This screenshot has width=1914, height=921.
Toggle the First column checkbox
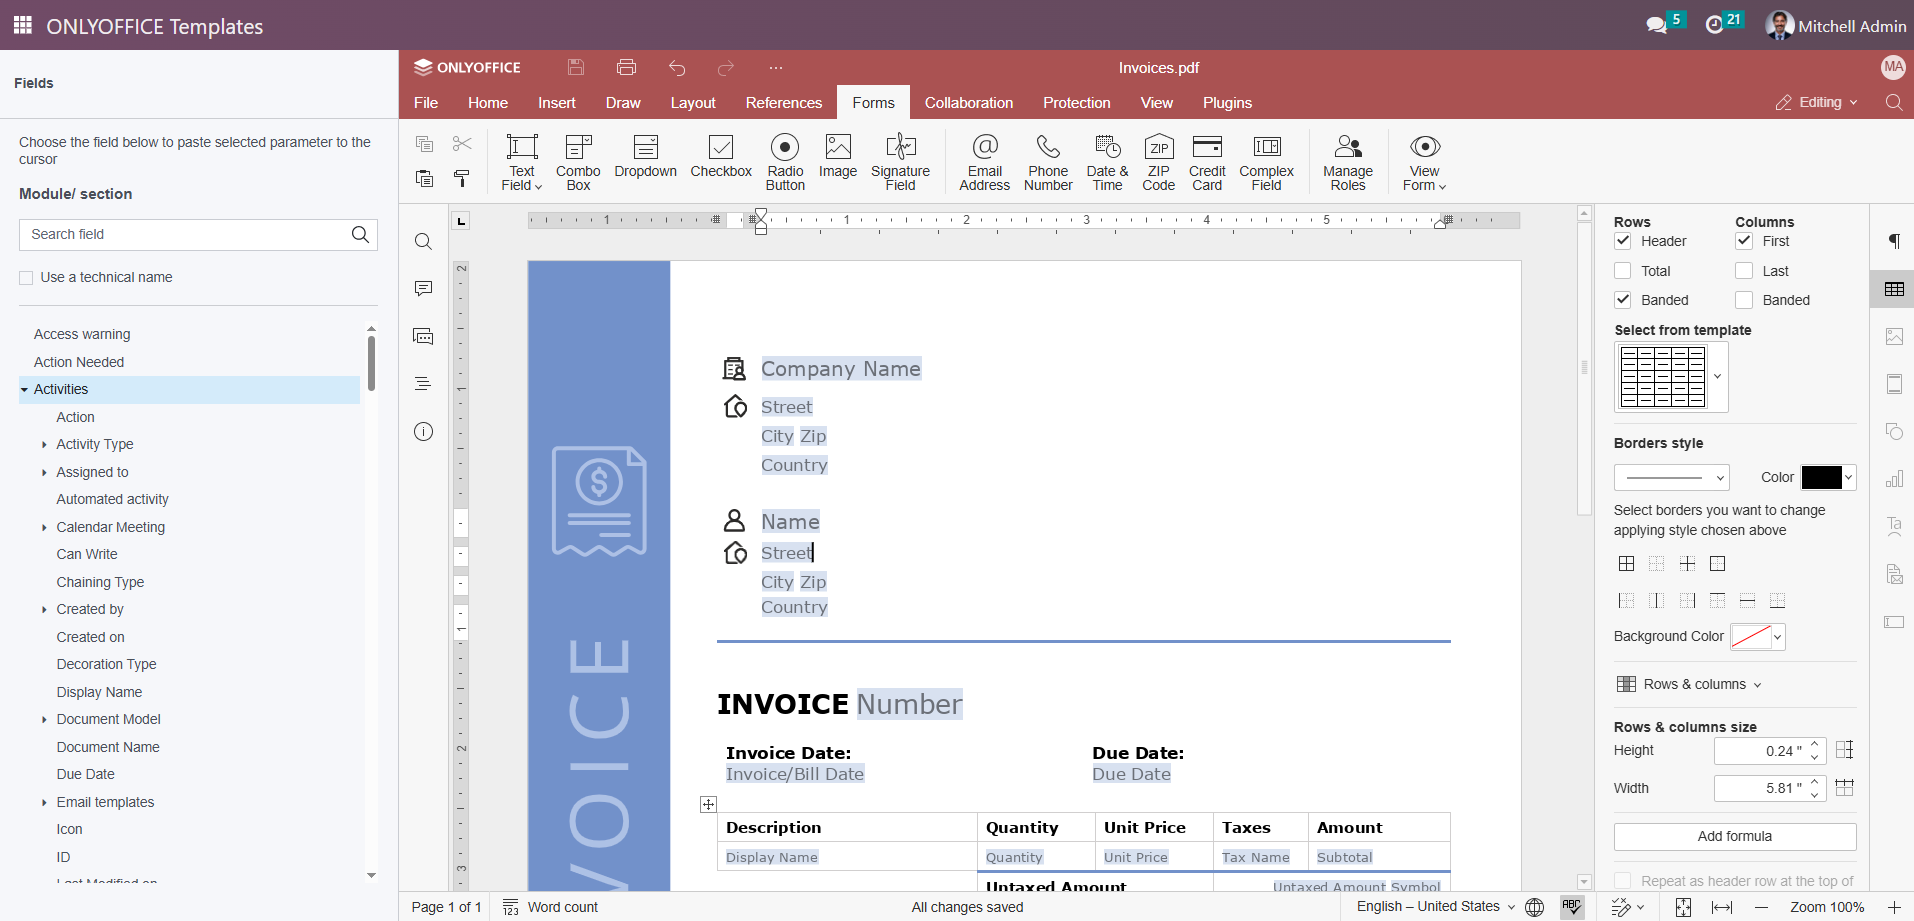coord(1744,241)
